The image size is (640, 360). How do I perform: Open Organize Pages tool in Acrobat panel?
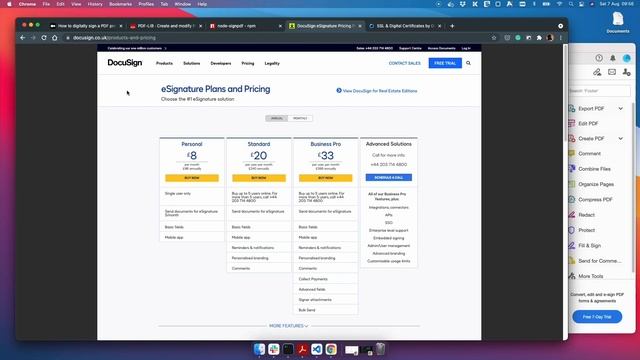pyautogui.click(x=596, y=184)
